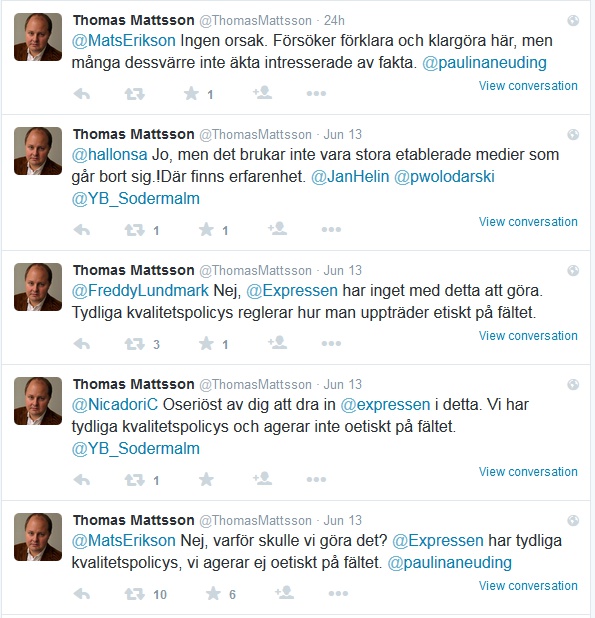
Task: Open more options menu on the @hallonsa tweet
Action: (x=331, y=229)
